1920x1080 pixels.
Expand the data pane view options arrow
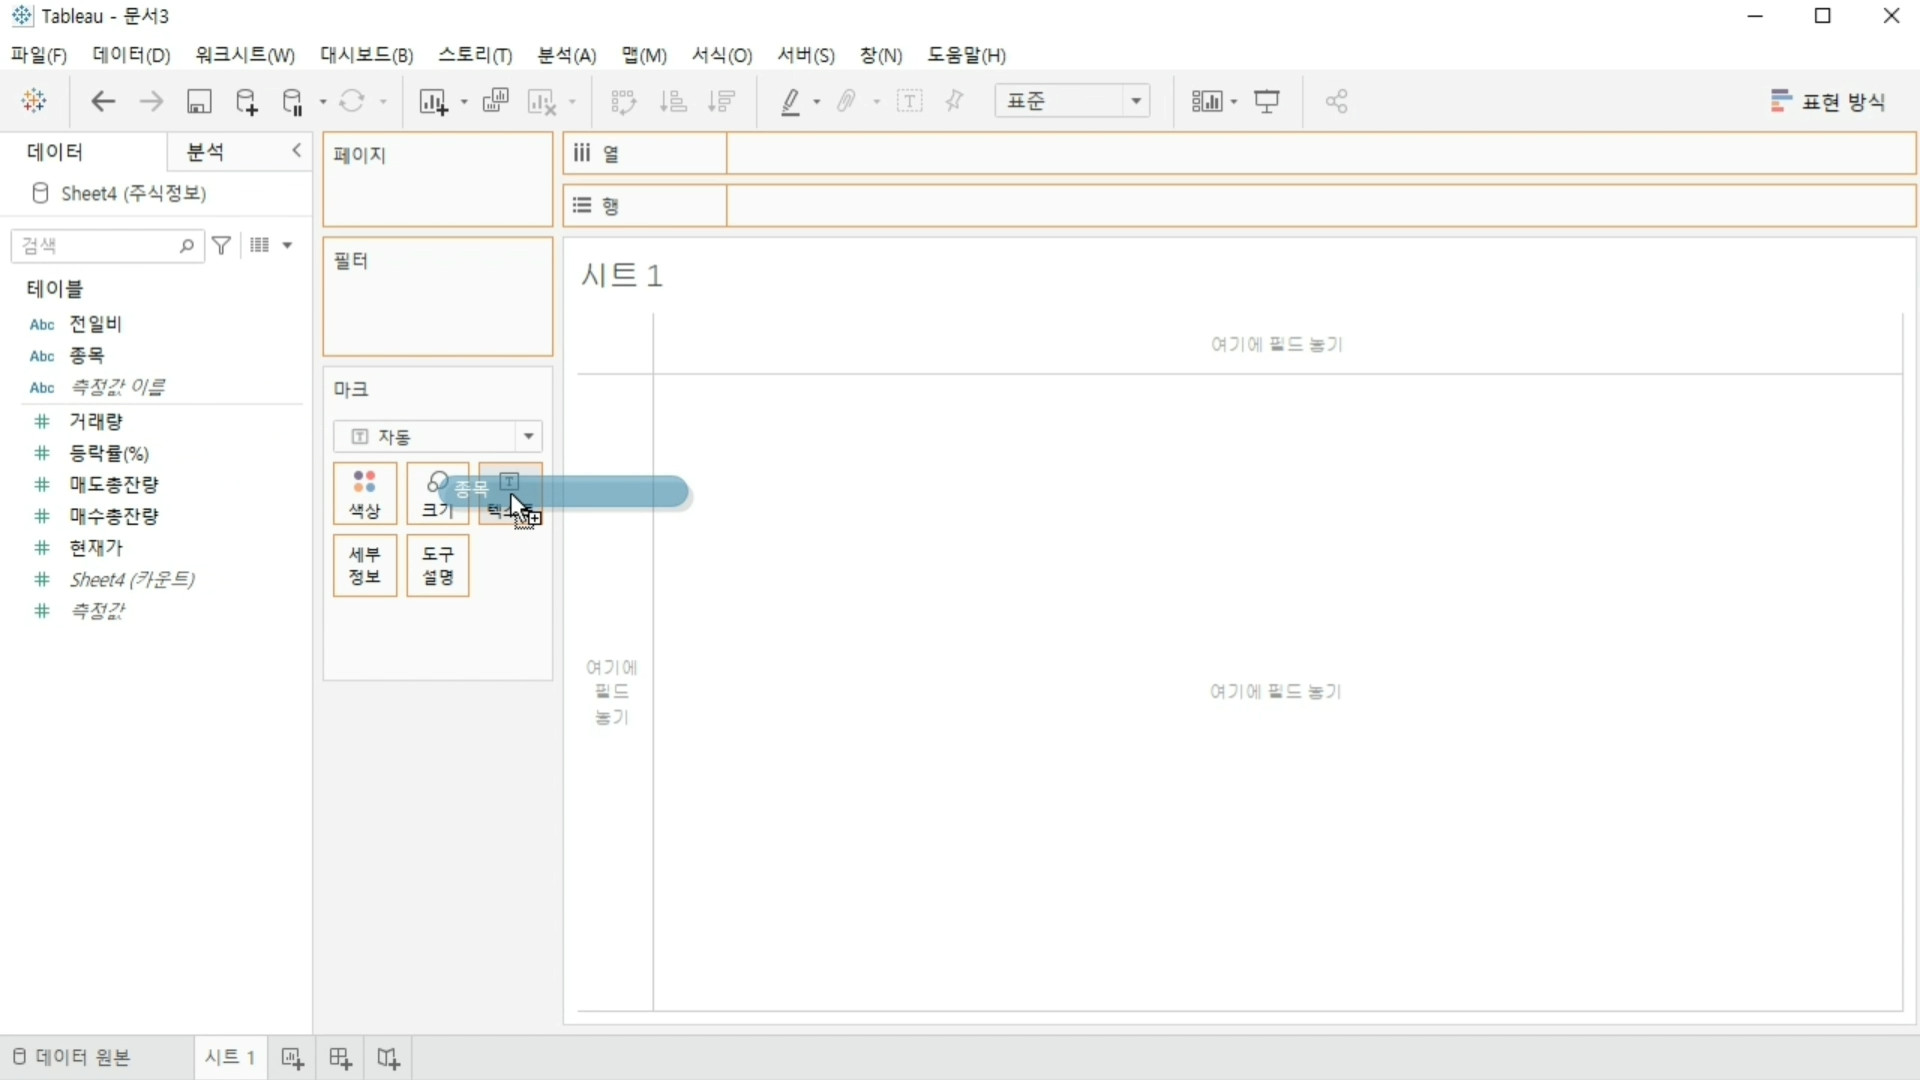click(x=287, y=245)
